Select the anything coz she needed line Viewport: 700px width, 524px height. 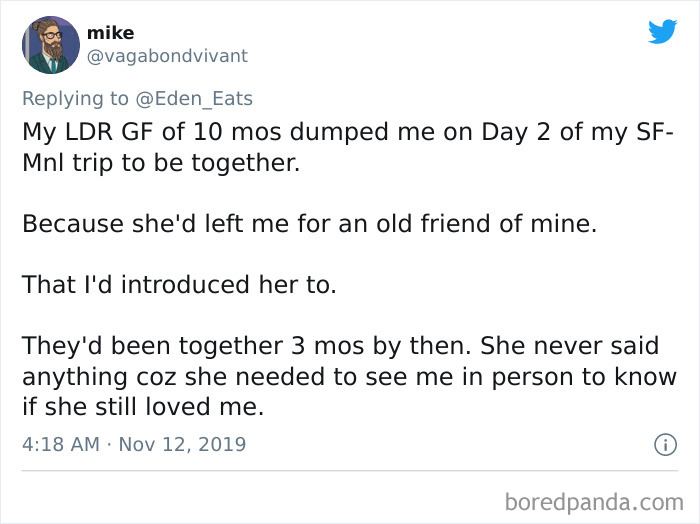click(350, 377)
